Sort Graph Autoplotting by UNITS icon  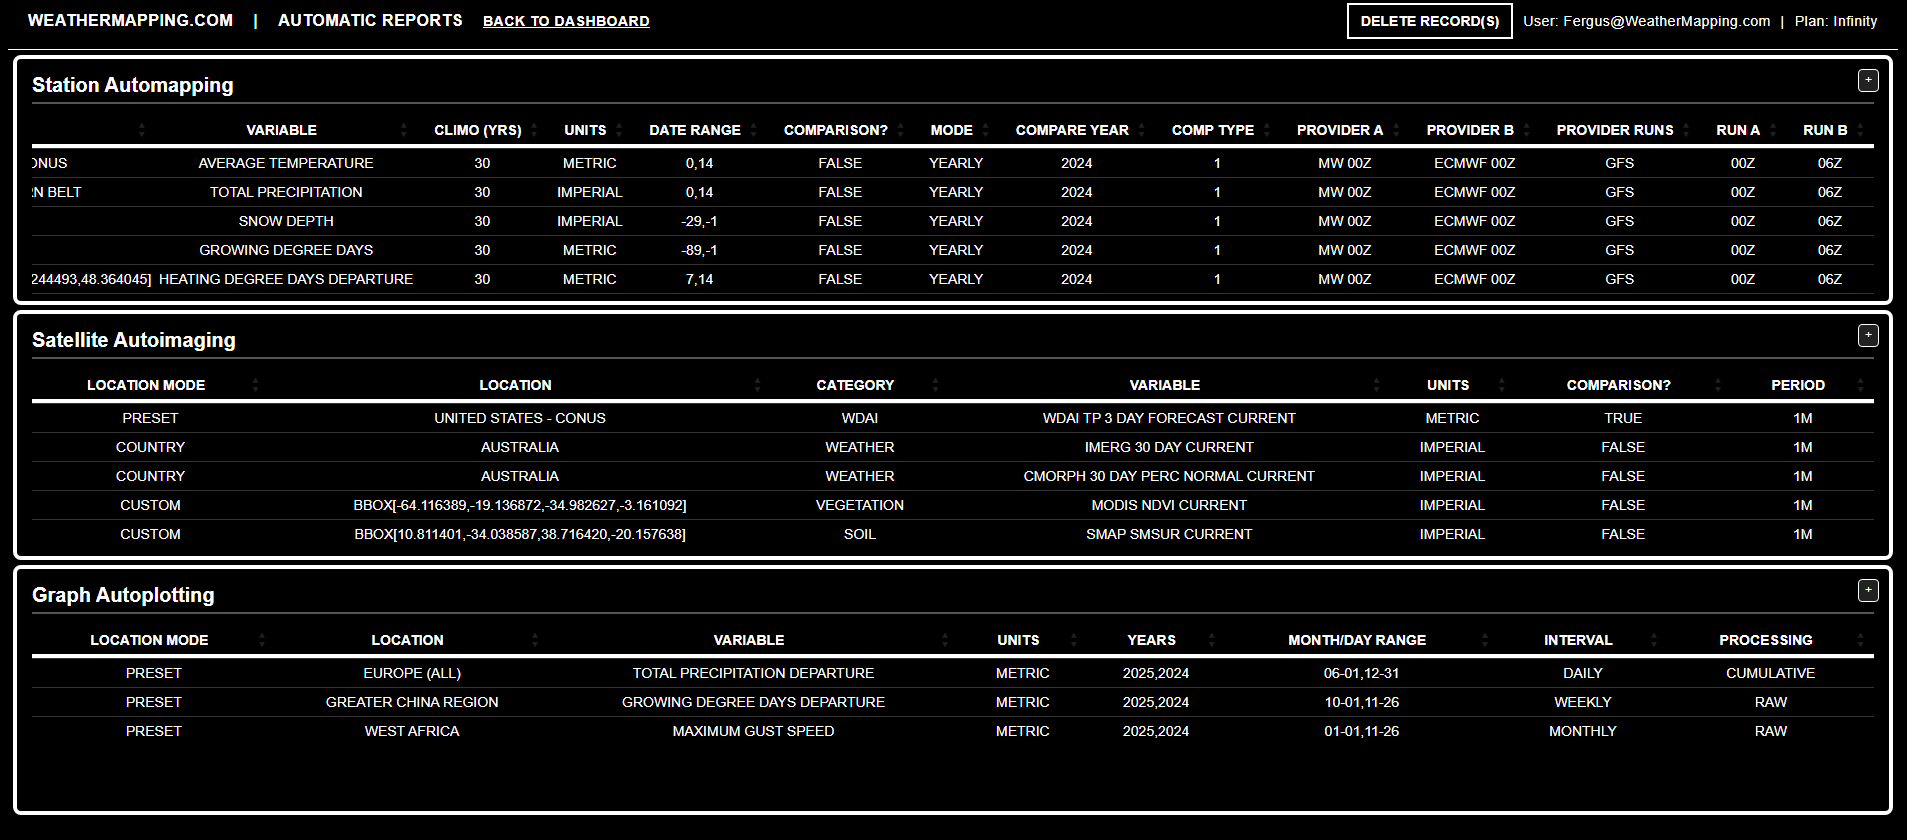pos(1074,640)
